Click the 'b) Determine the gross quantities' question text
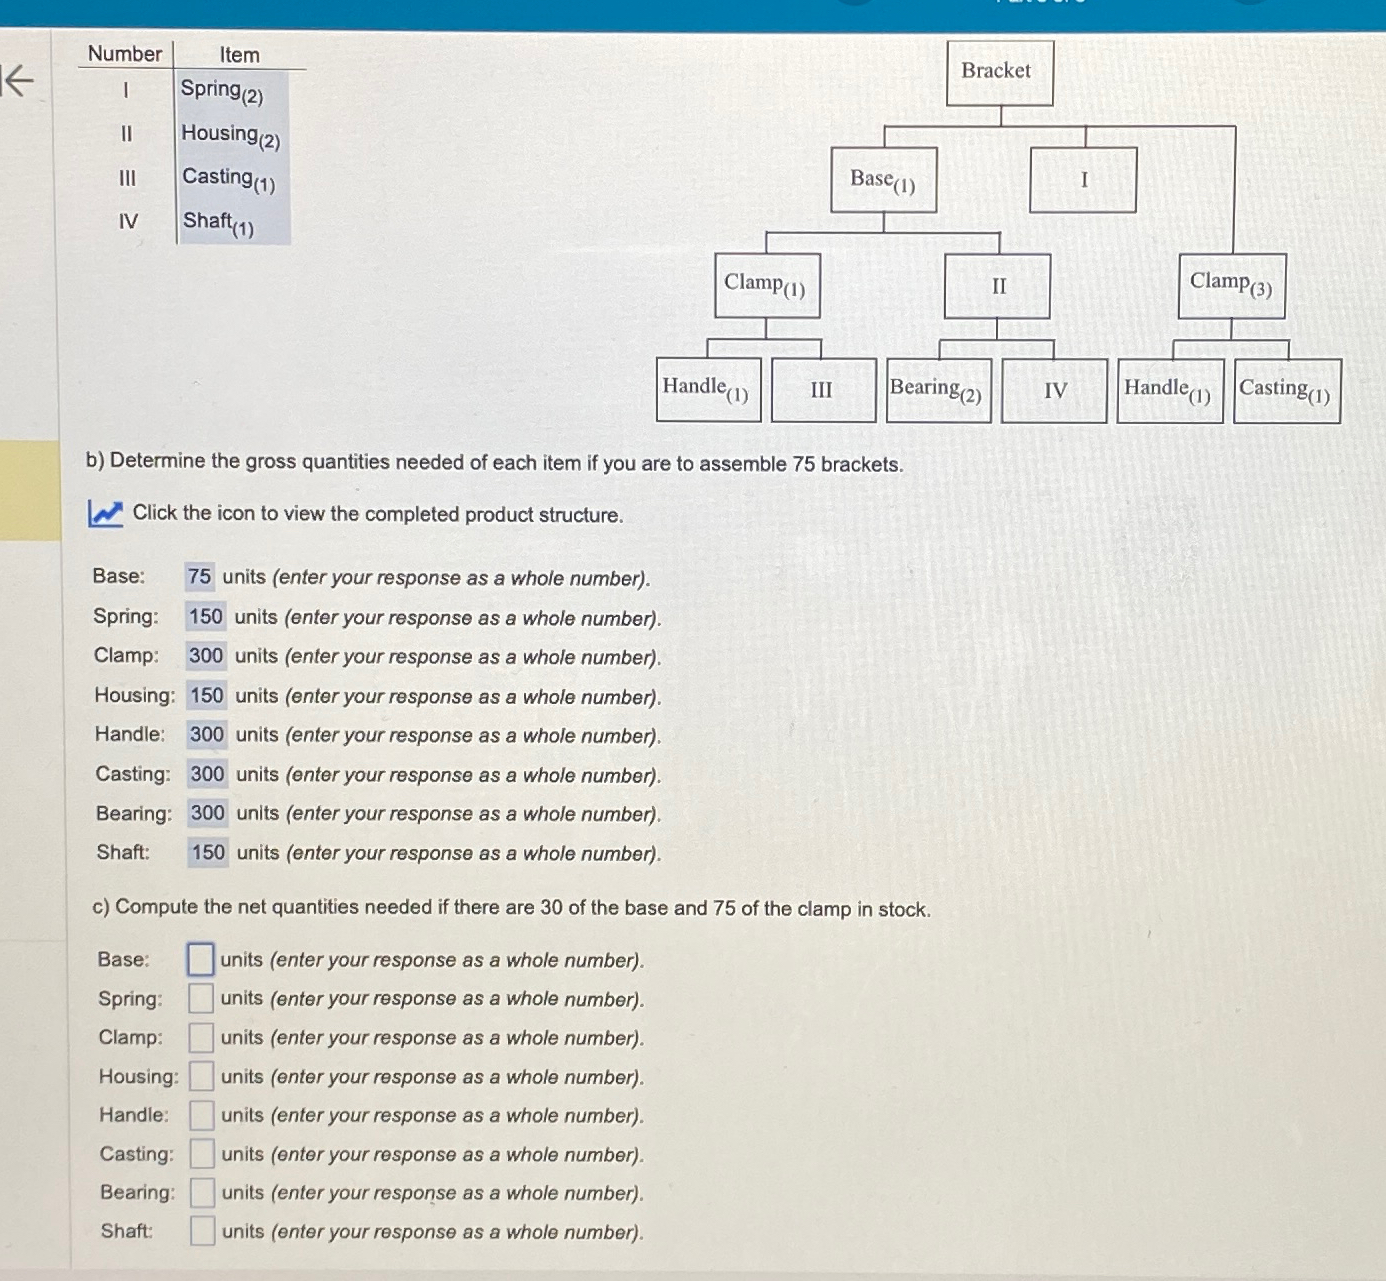The width and height of the screenshot is (1386, 1281). (x=494, y=462)
